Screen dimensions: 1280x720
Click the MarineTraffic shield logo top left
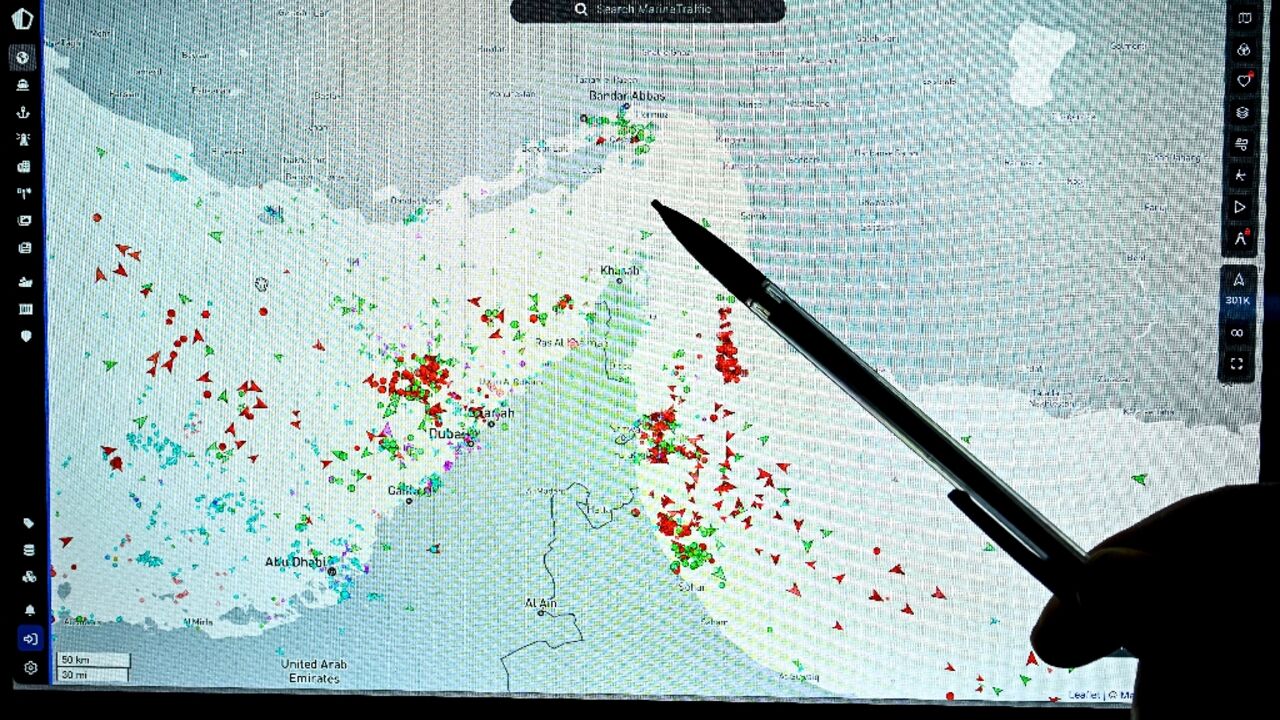coord(22,19)
